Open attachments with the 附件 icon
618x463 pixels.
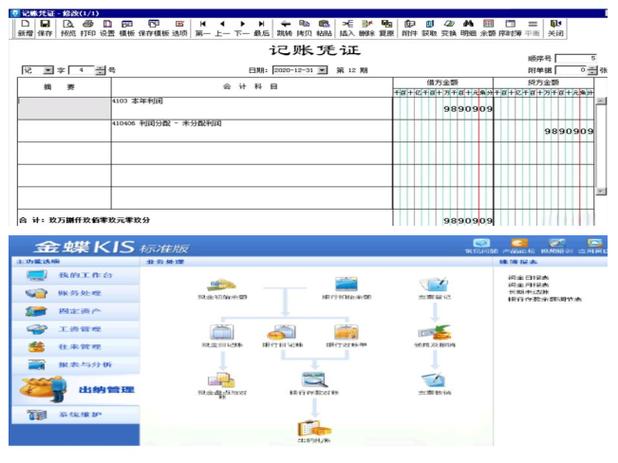410,28
